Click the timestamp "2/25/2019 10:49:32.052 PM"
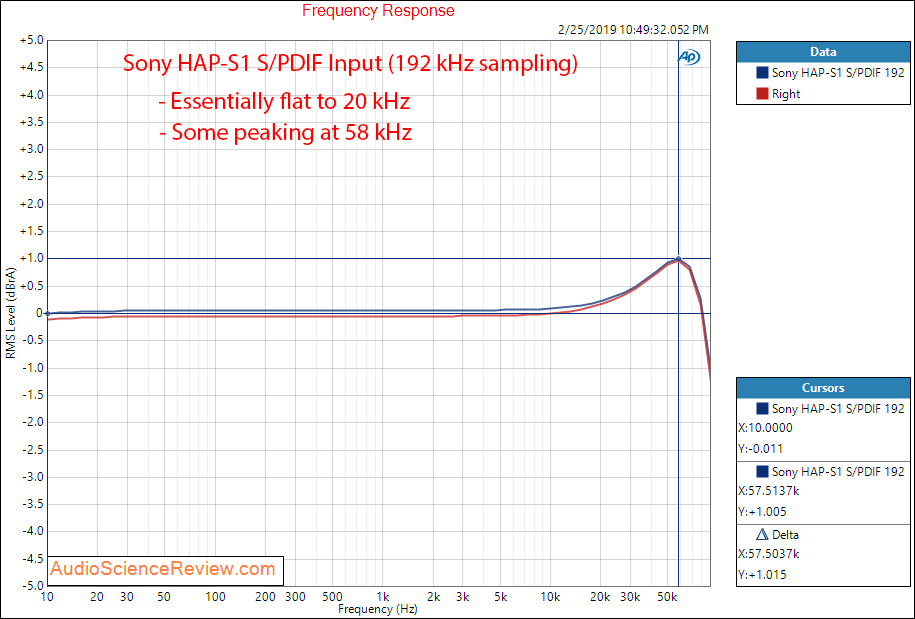This screenshot has height=619, width=915. tap(633, 30)
